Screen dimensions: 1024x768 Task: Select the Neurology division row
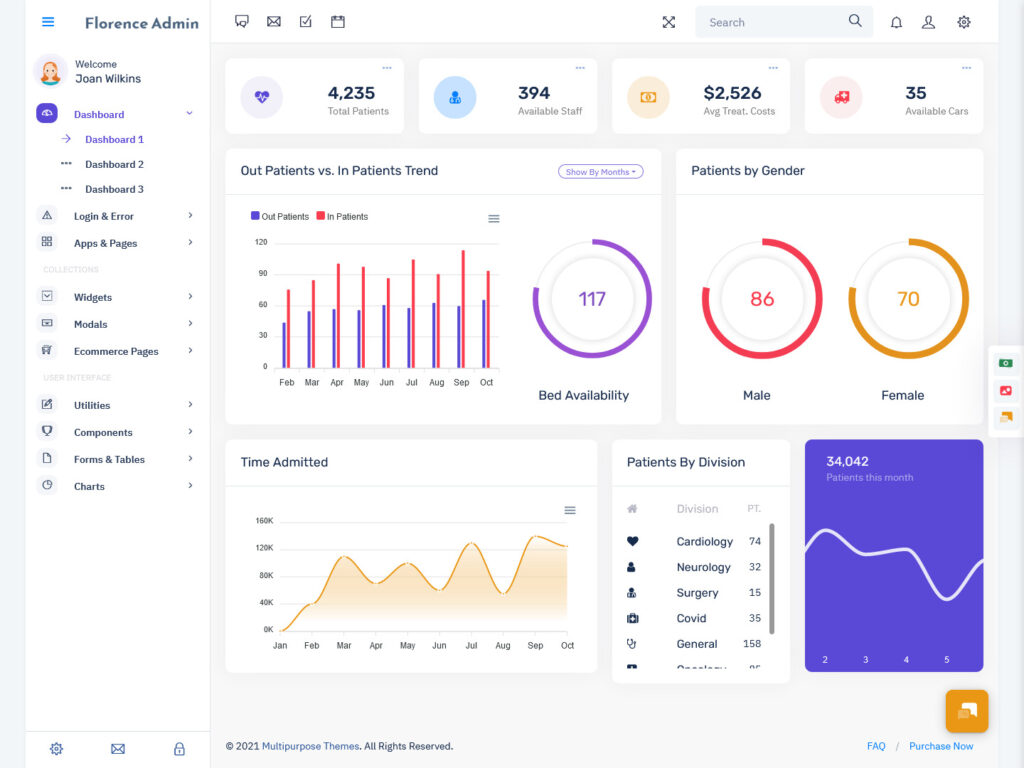(x=694, y=567)
